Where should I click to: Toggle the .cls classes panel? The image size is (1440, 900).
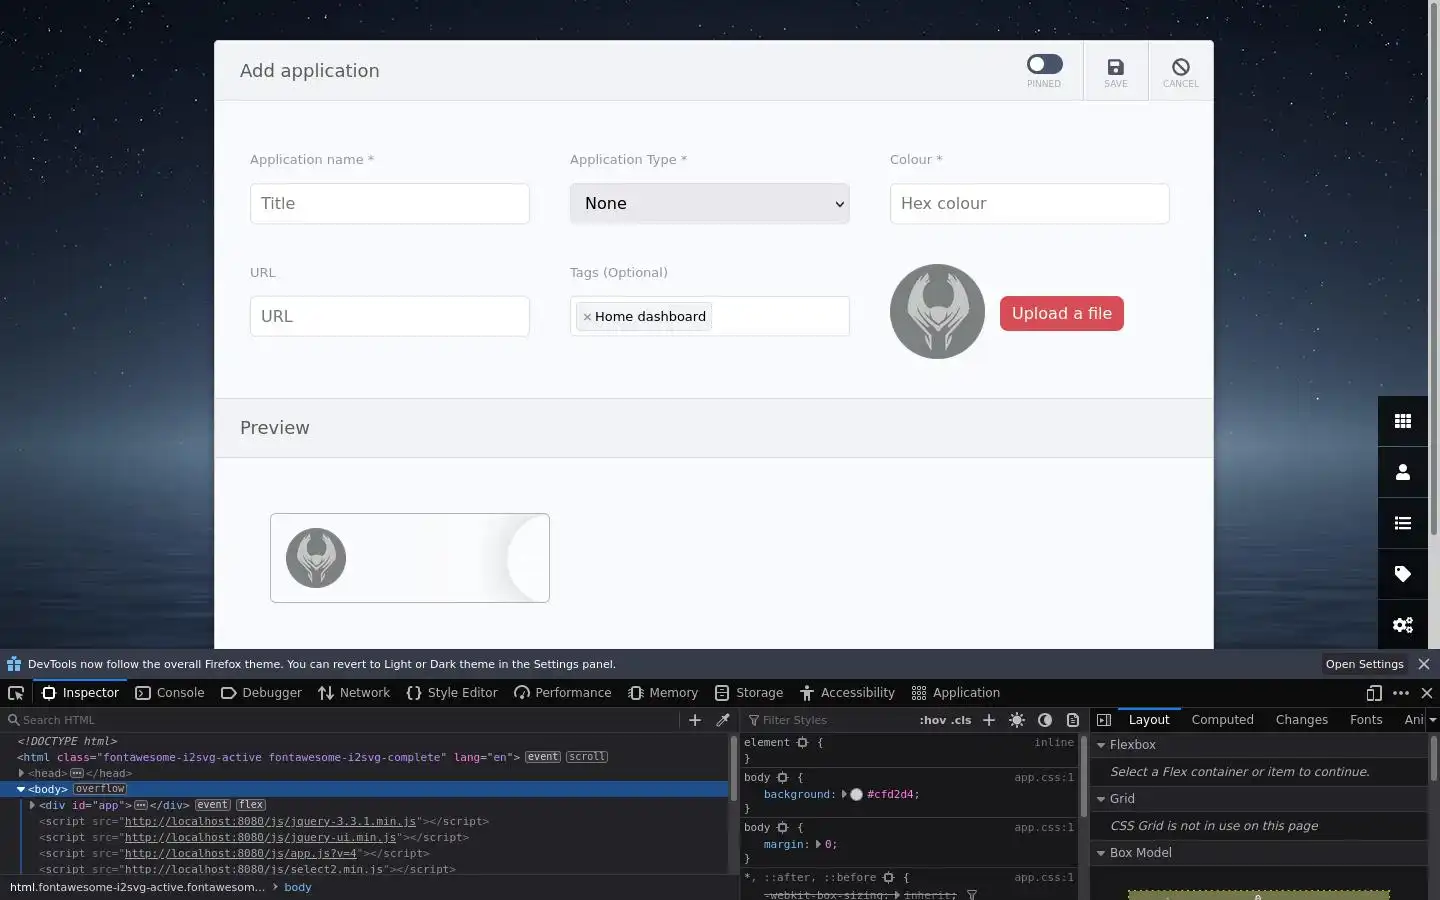pyautogui.click(x=961, y=720)
